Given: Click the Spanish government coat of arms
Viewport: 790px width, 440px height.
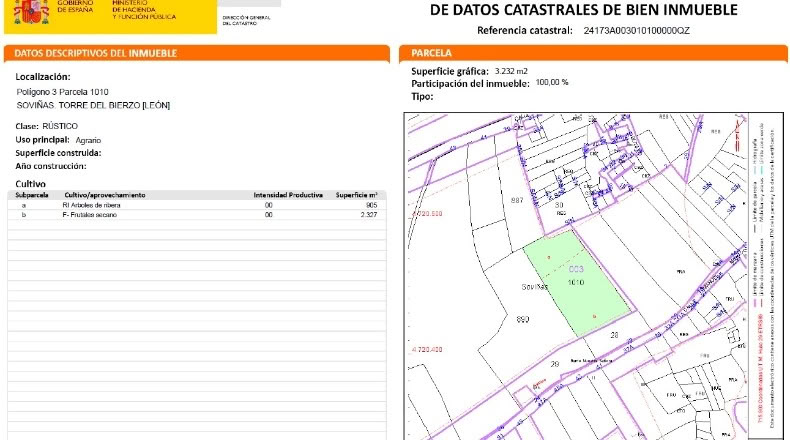Looking at the screenshot, I should click(x=31, y=12).
